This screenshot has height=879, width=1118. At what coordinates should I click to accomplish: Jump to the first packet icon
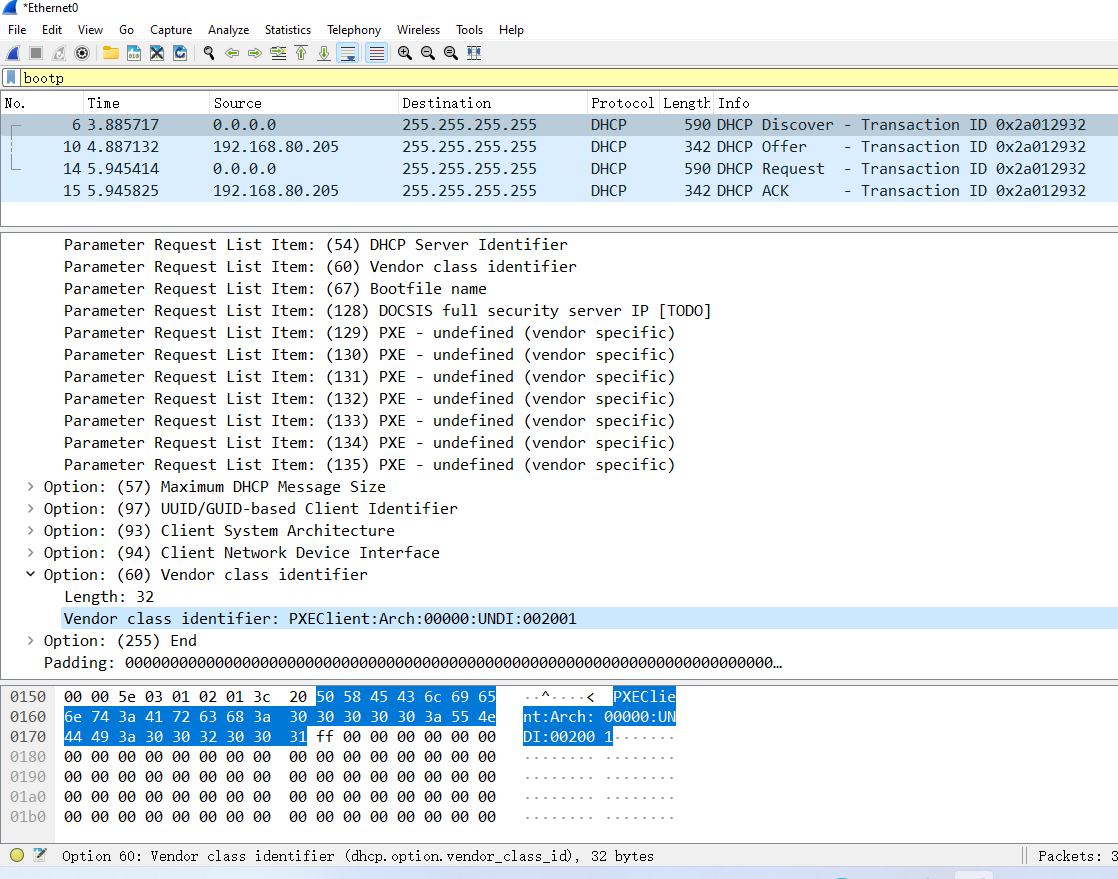coord(301,53)
